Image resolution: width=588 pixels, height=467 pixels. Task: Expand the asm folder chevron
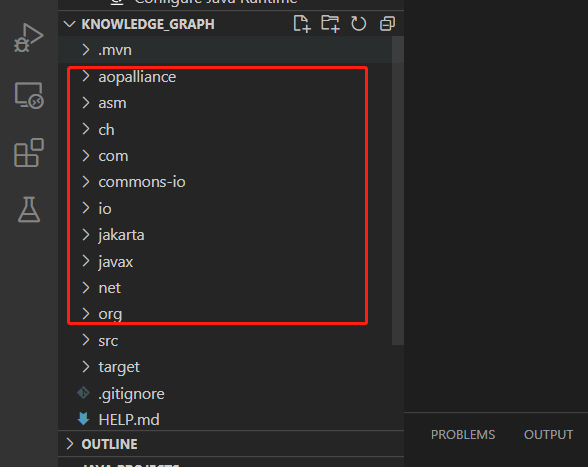pos(86,103)
